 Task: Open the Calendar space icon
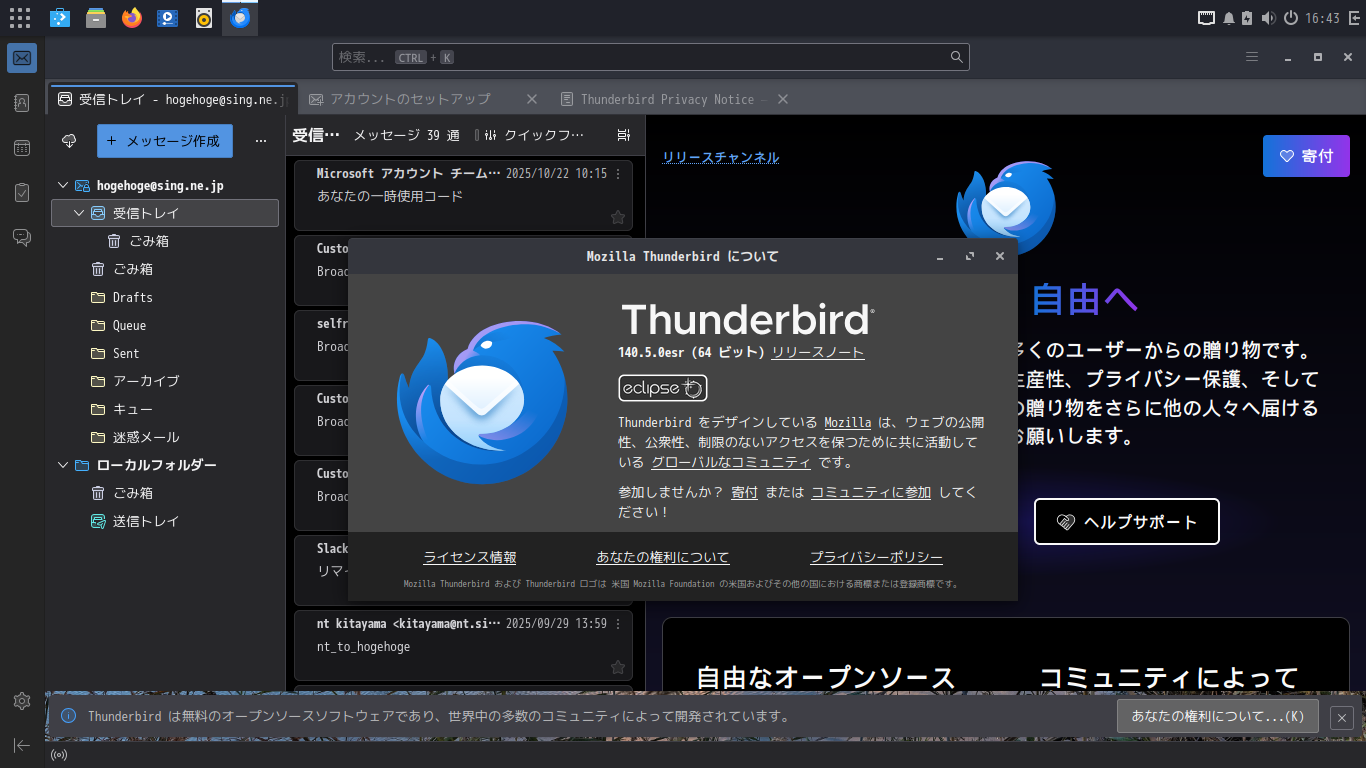coord(22,148)
